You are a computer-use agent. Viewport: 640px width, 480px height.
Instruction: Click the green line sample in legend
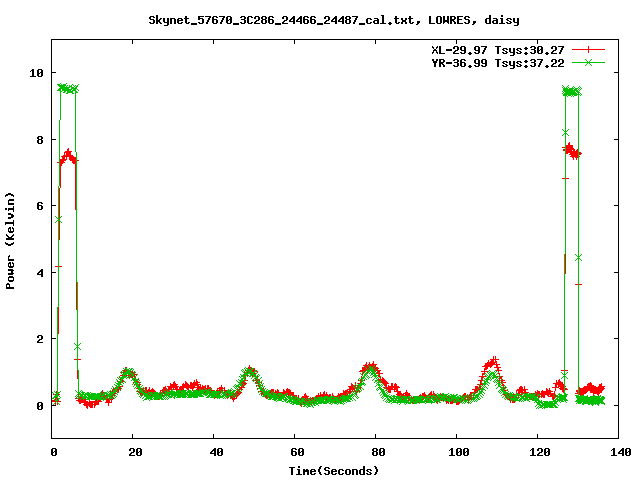[x=588, y=62]
